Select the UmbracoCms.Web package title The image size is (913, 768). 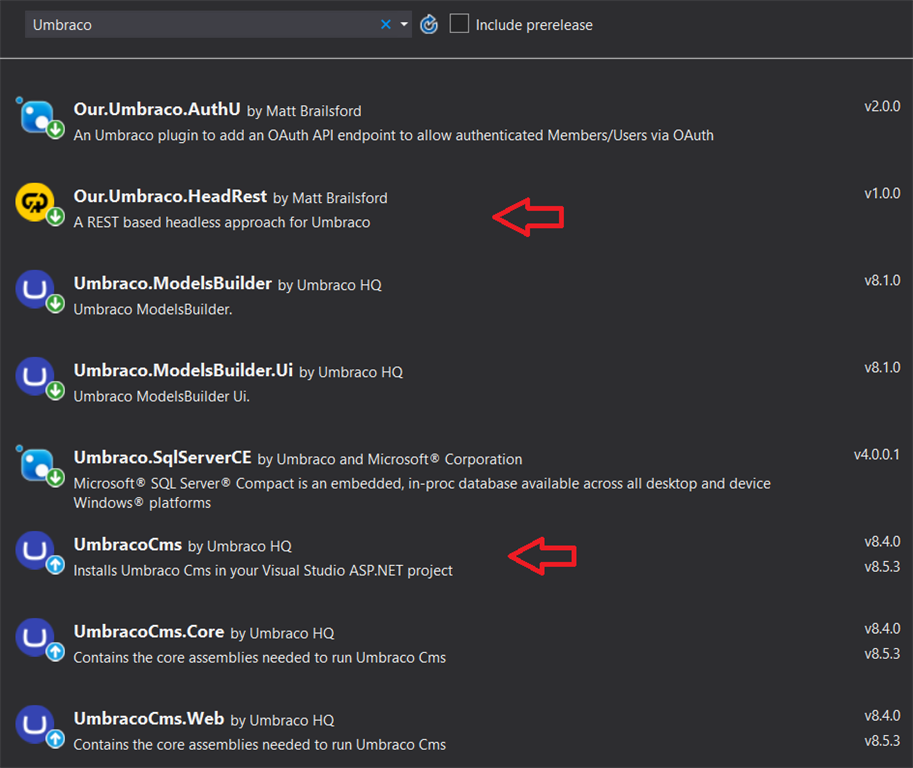point(148,719)
